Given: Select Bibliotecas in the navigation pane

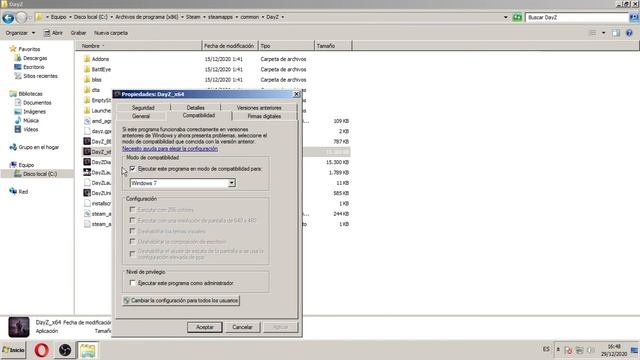Looking at the screenshot, I should pyautogui.click(x=30, y=94).
